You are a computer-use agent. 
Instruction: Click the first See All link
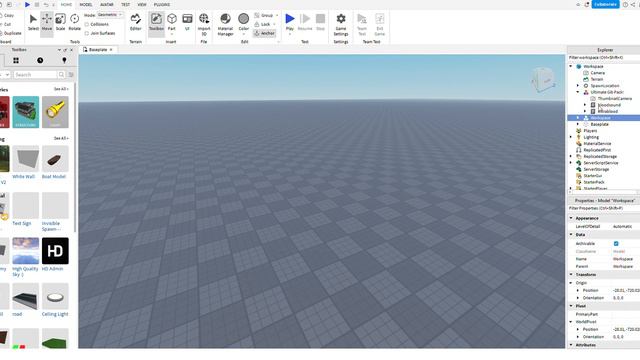[x=61, y=89]
